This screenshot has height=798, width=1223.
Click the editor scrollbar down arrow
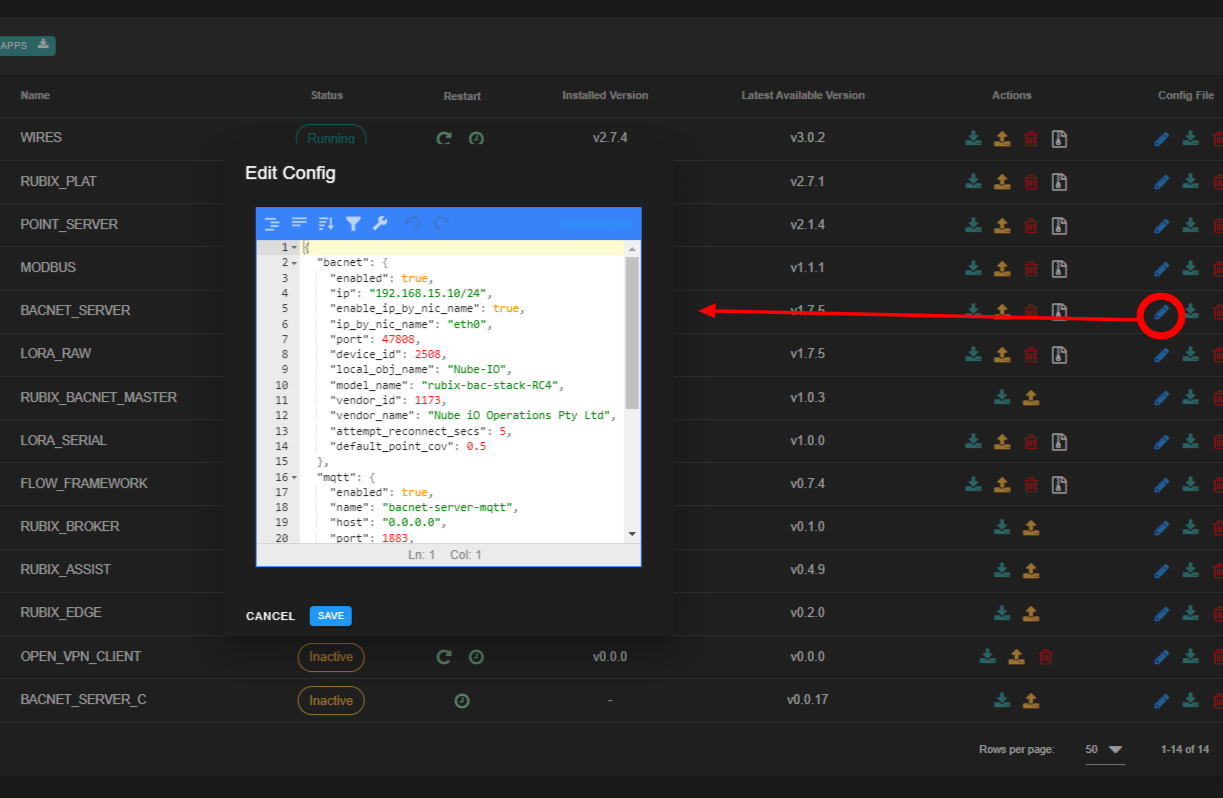click(632, 535)
